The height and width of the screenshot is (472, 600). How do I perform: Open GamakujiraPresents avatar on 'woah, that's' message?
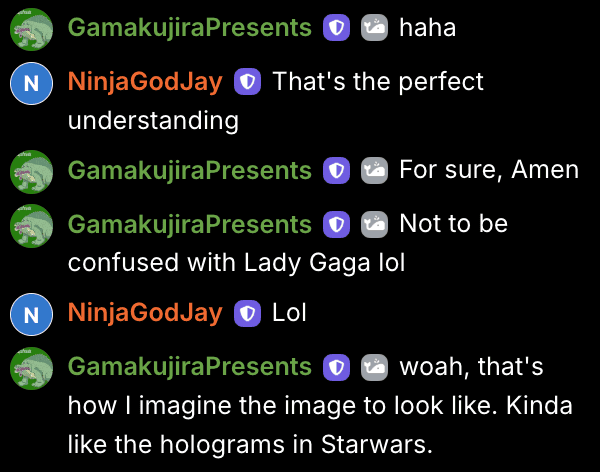(x=31, y=369)
